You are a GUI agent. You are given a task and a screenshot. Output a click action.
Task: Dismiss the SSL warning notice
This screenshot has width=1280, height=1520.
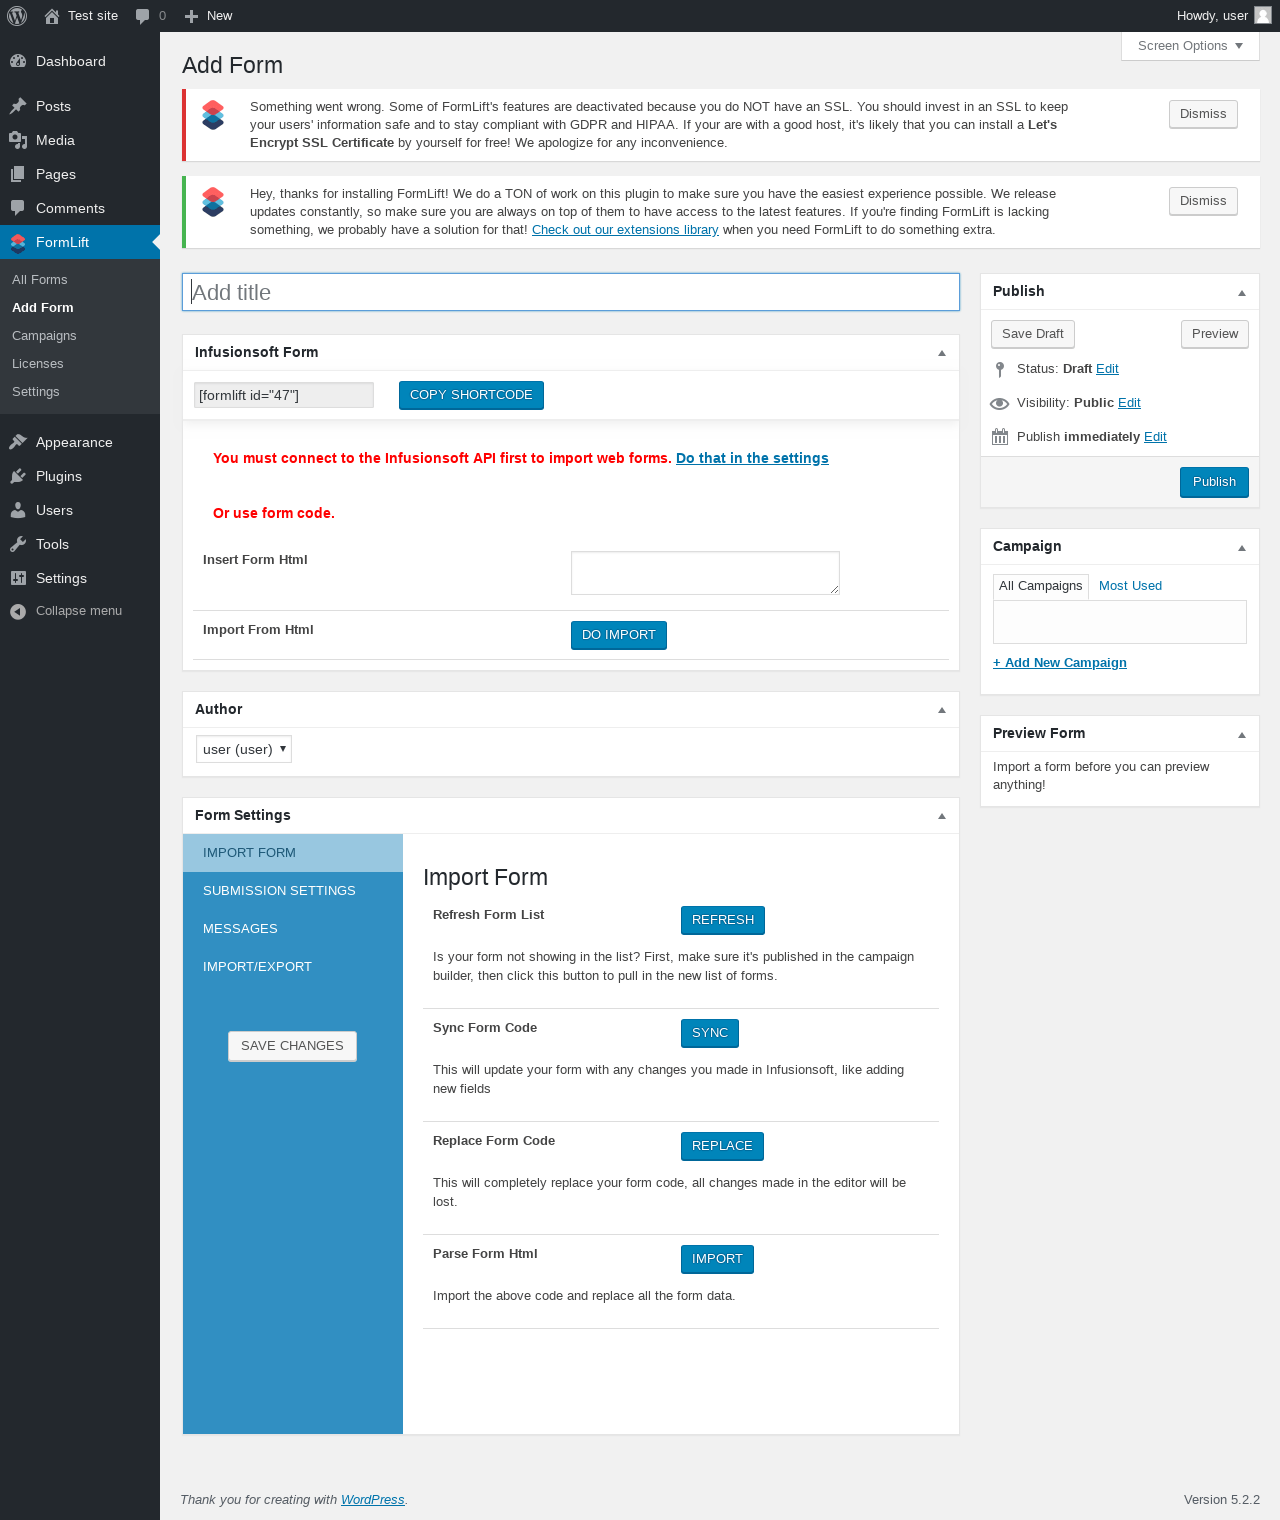coord(1203,114)
